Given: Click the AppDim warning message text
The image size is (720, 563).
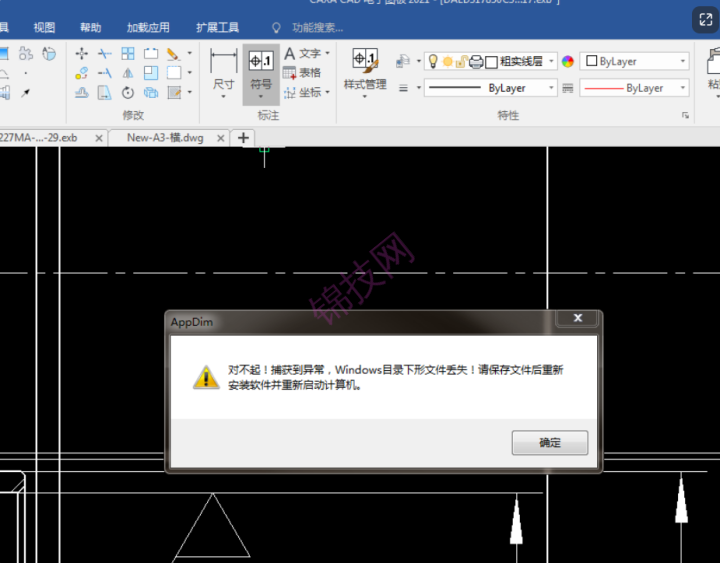Looking at the screenshot, I should tap(395, 377).
